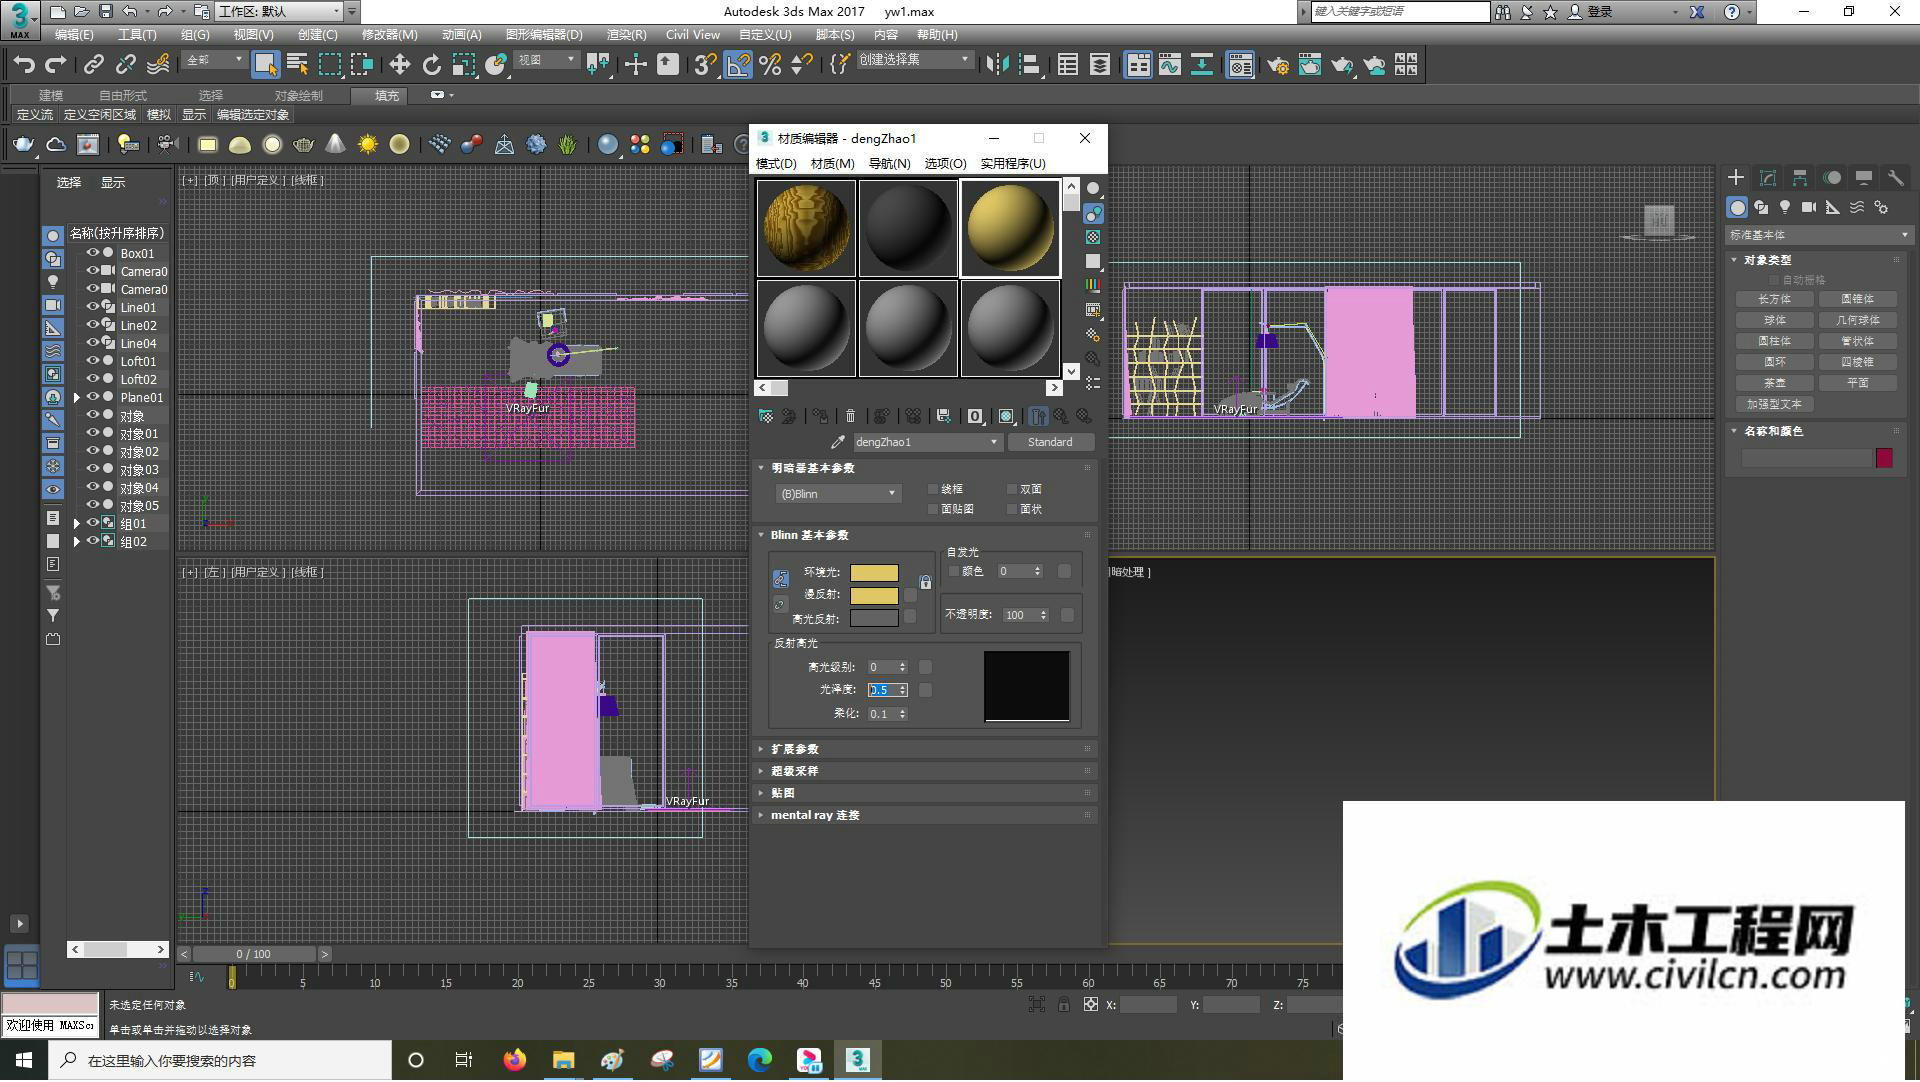This screenshot has height=1082, width=1920.
Task: Click Reset Map/Mtl trash icon
Action: pyautogui.click(x=851, y=416)
